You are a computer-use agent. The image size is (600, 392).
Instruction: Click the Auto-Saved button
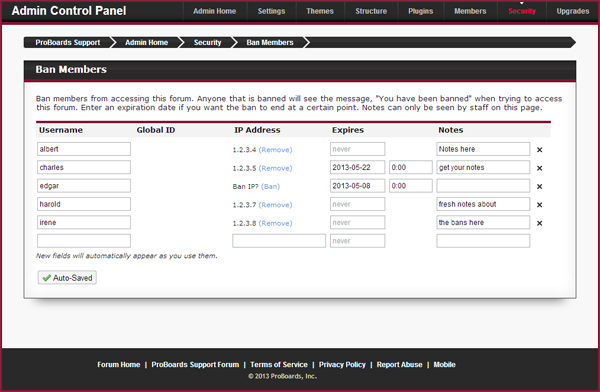coord(67,278)
